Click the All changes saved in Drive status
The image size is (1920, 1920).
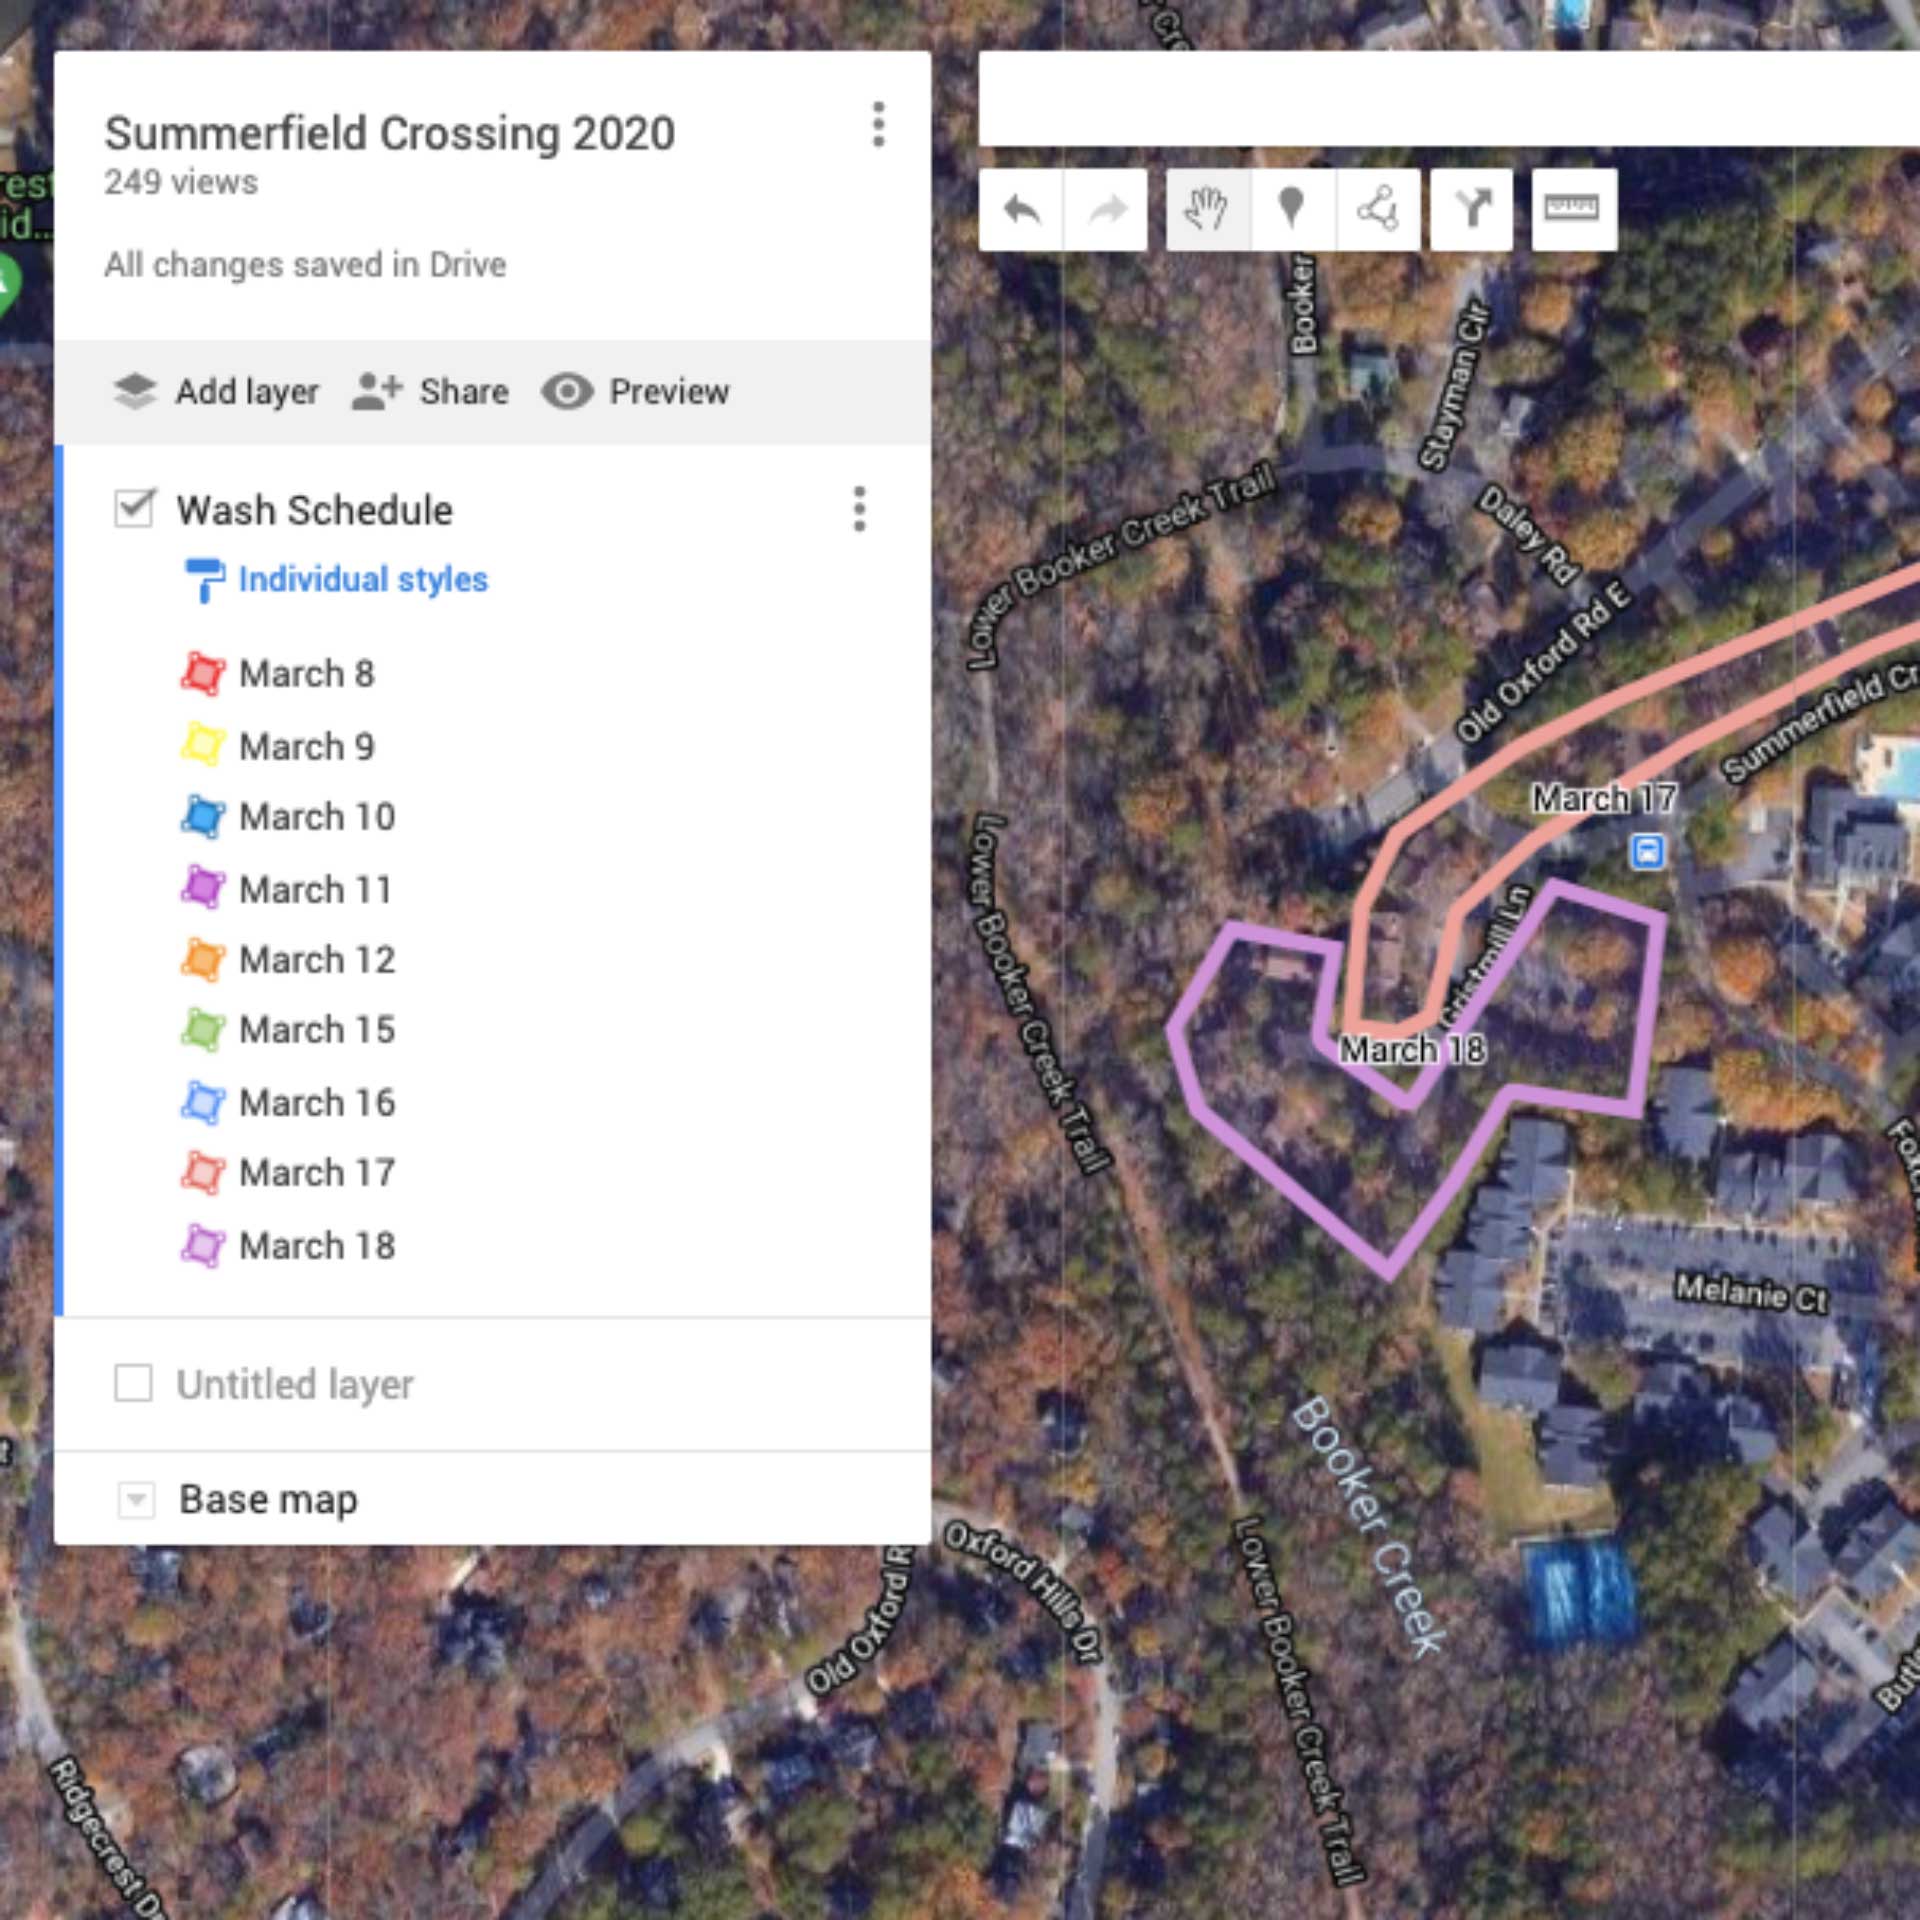tap(305, 265)
